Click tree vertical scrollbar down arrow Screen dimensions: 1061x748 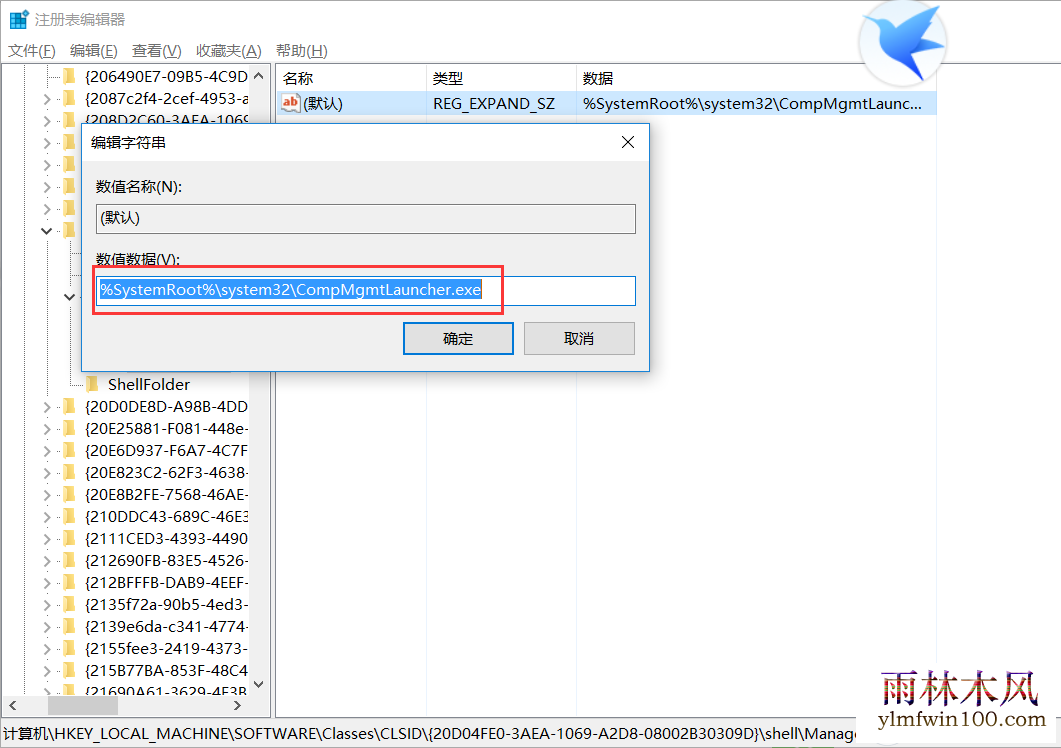coord(258,684)
